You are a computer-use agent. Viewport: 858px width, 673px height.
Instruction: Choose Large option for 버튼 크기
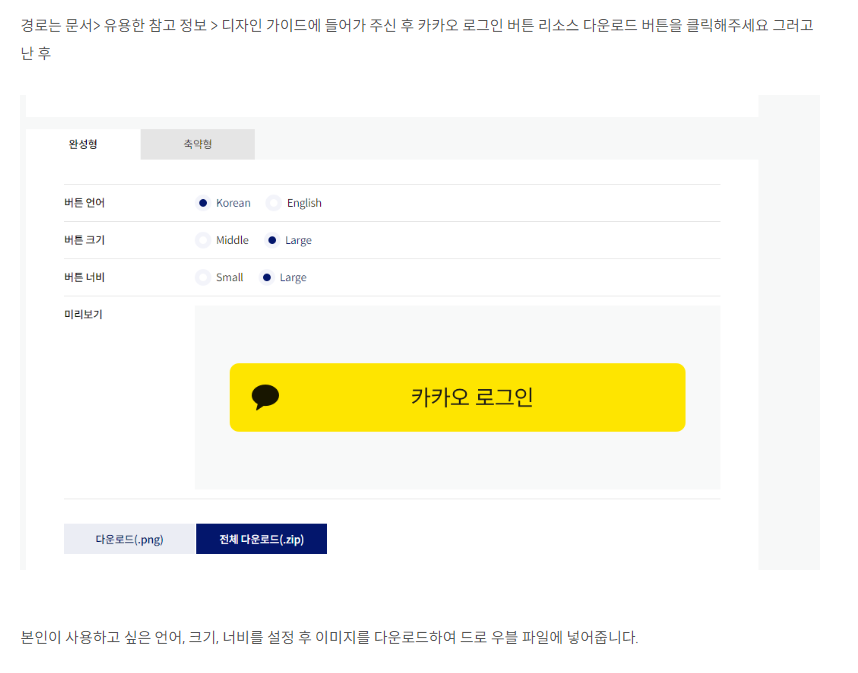[272, 240]
